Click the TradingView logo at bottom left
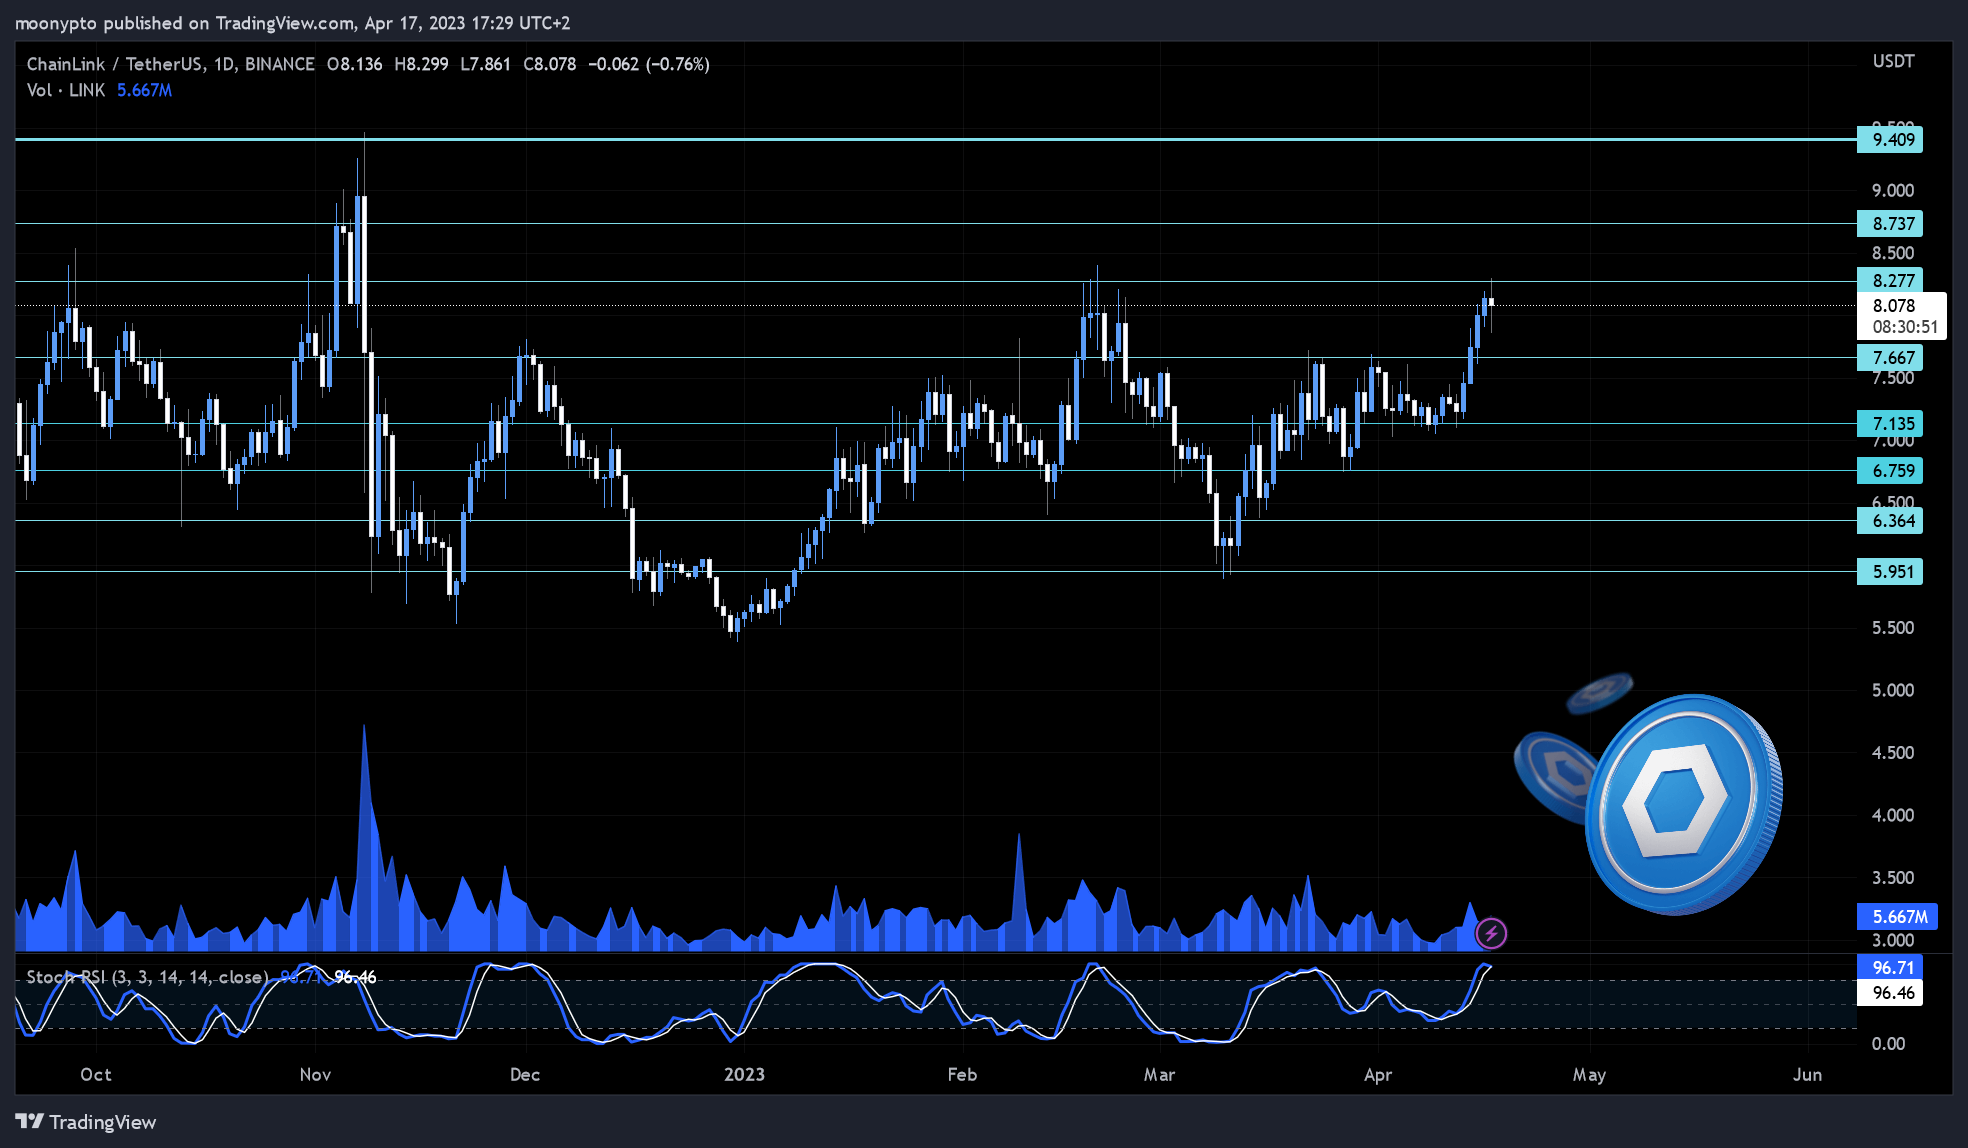The image size is (1968, 1148). [x=86, y=1122]
